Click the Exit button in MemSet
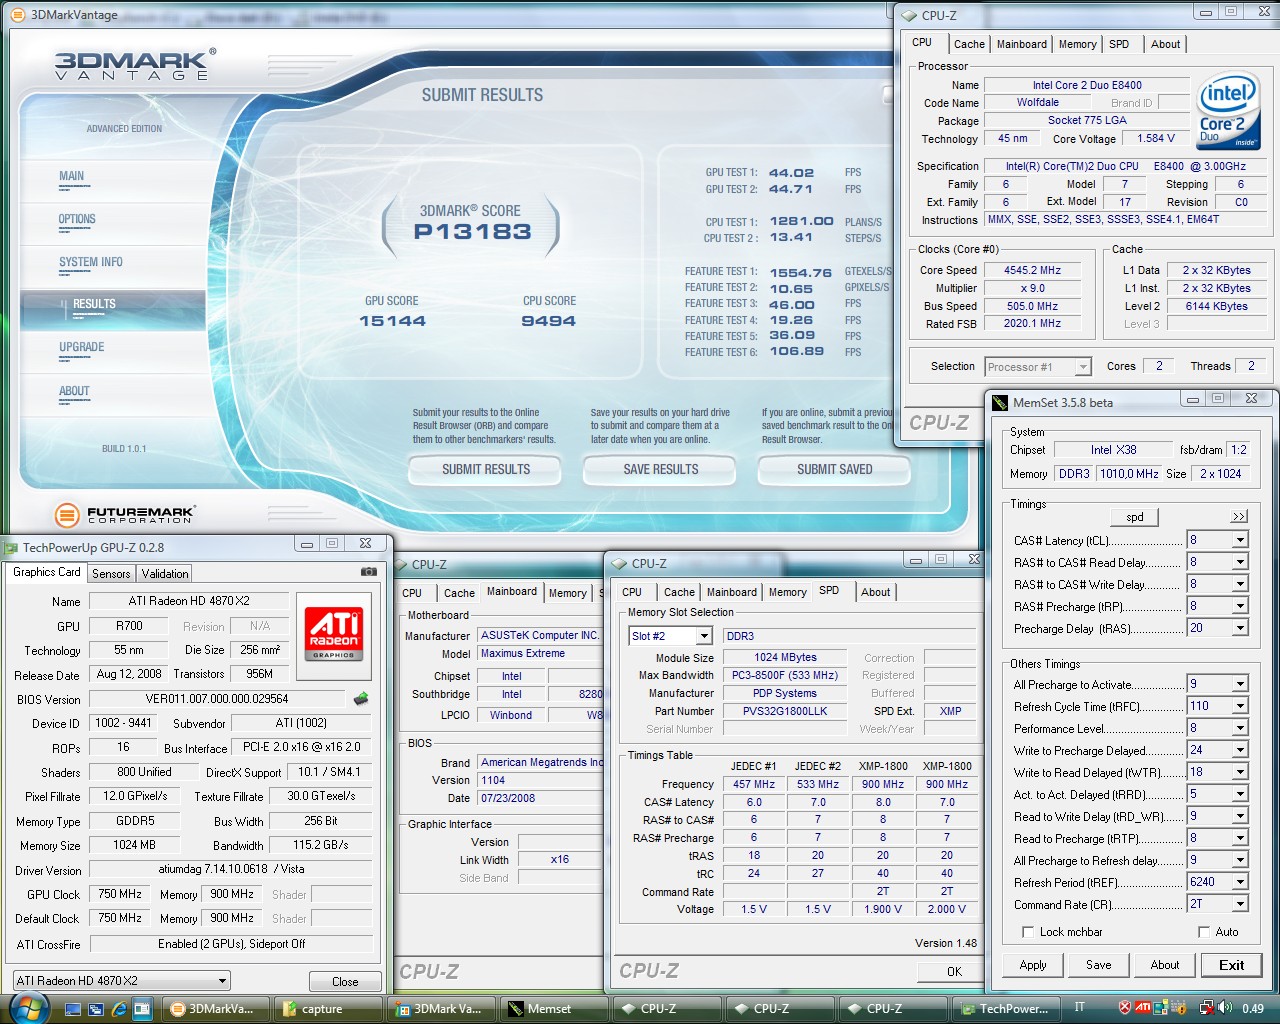This screenshot has width=1280, height=1024. (x=1231, y=965)
